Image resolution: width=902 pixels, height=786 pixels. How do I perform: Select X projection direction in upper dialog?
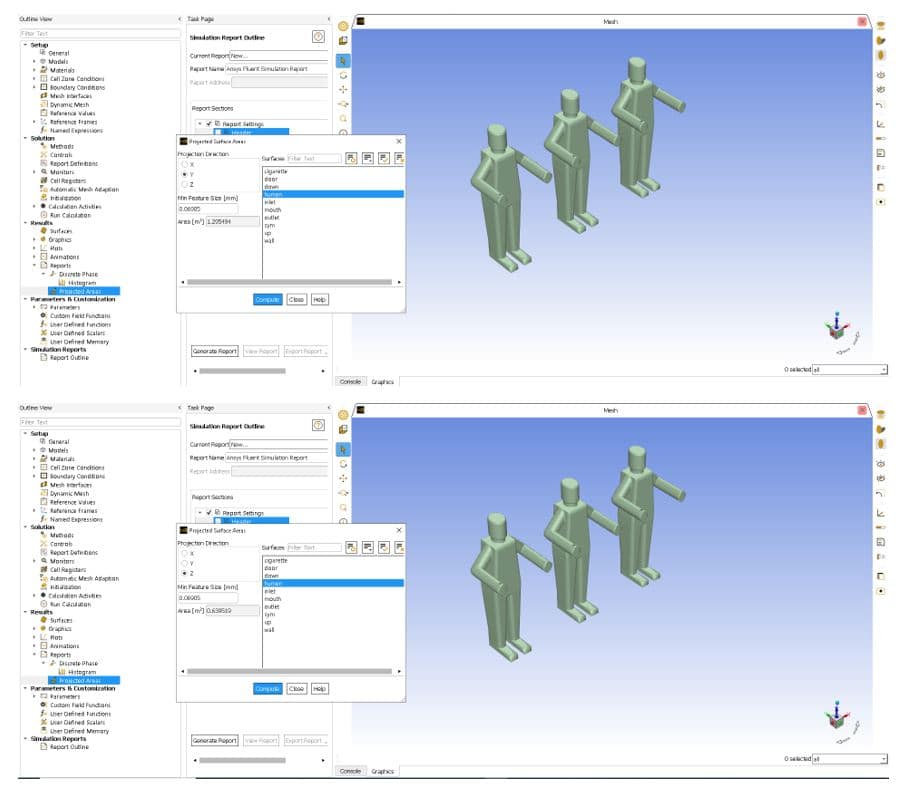pyautogui.click(x=184, y=165)
